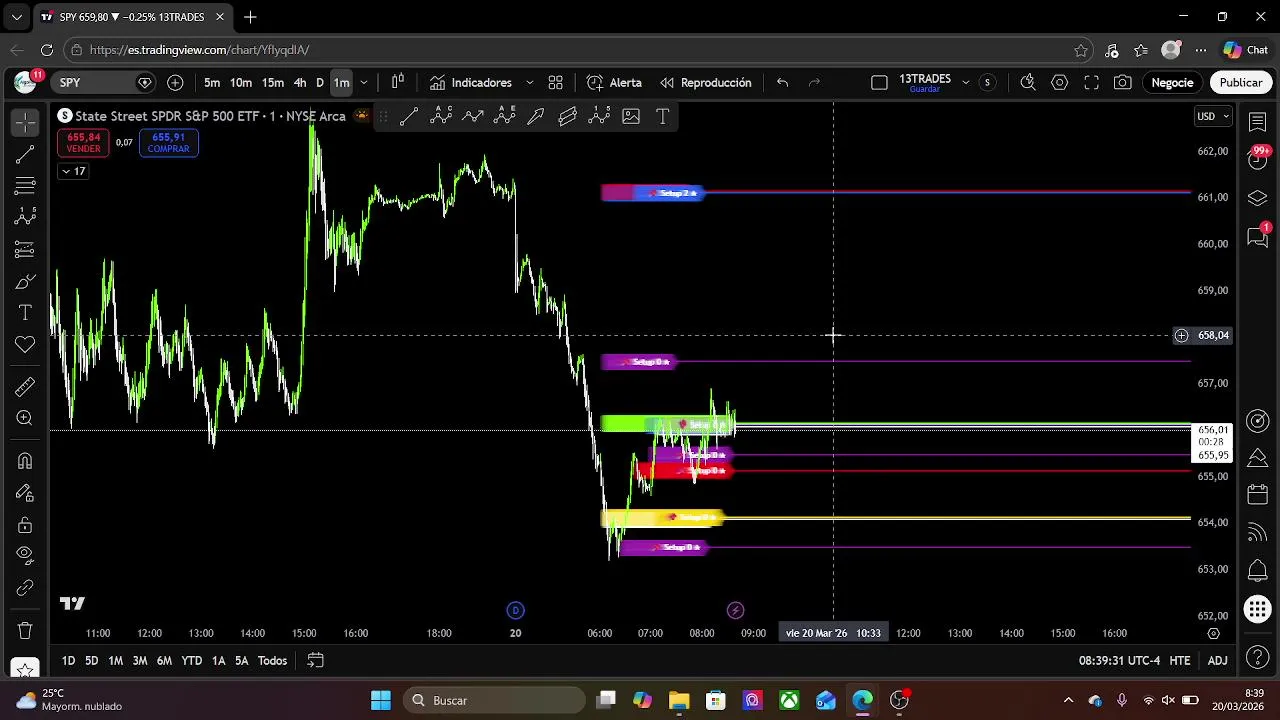Expand the Indicadores favorites dropdown
1280x720 pixels.
tap(529, 82)
